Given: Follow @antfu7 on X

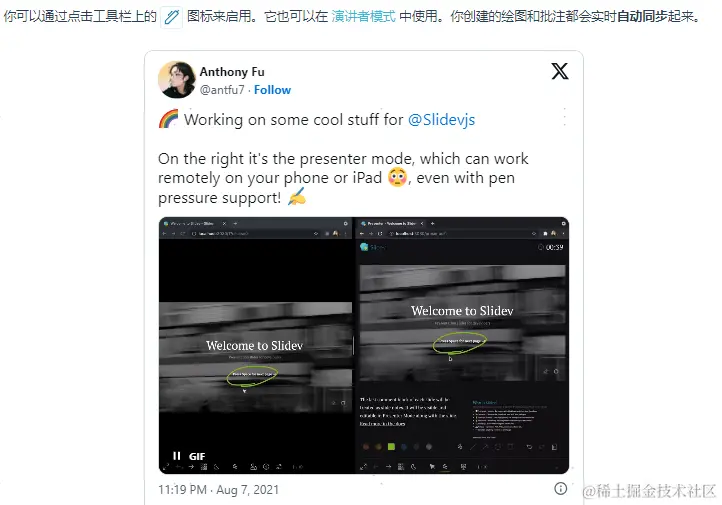Looking at the screenshot, I should click(x=272, y=90).
